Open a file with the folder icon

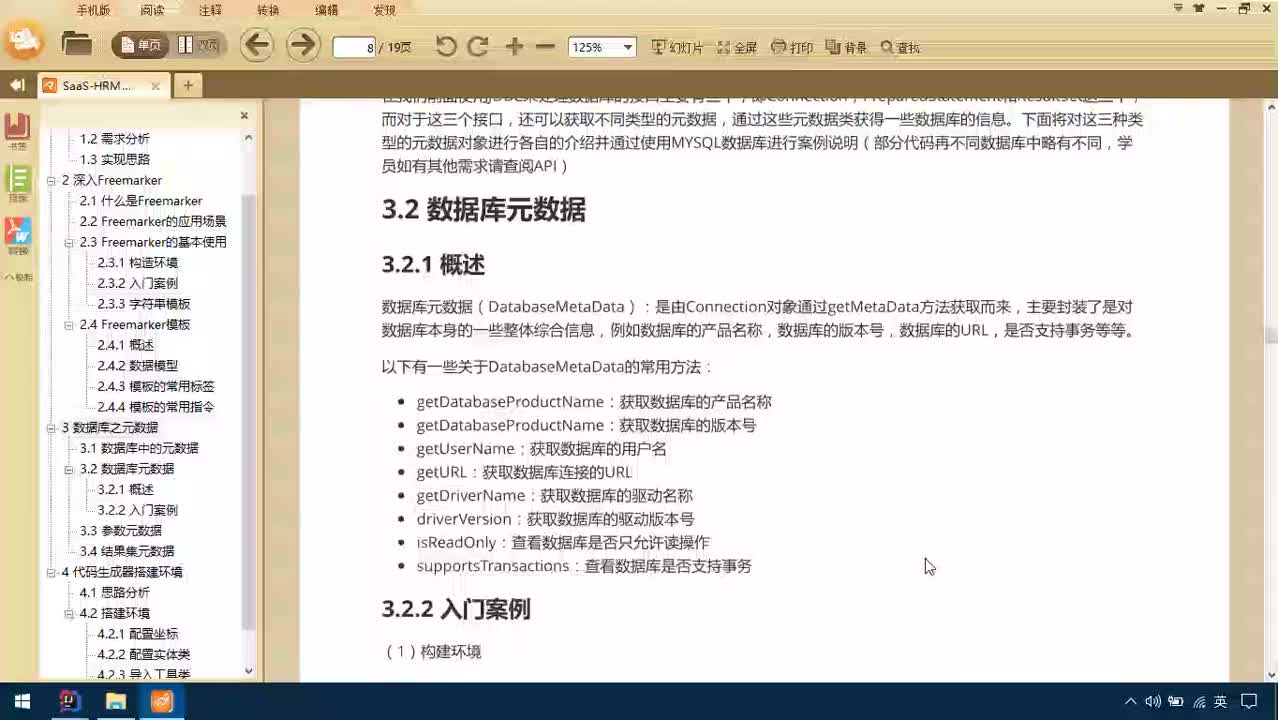(77, 44)
